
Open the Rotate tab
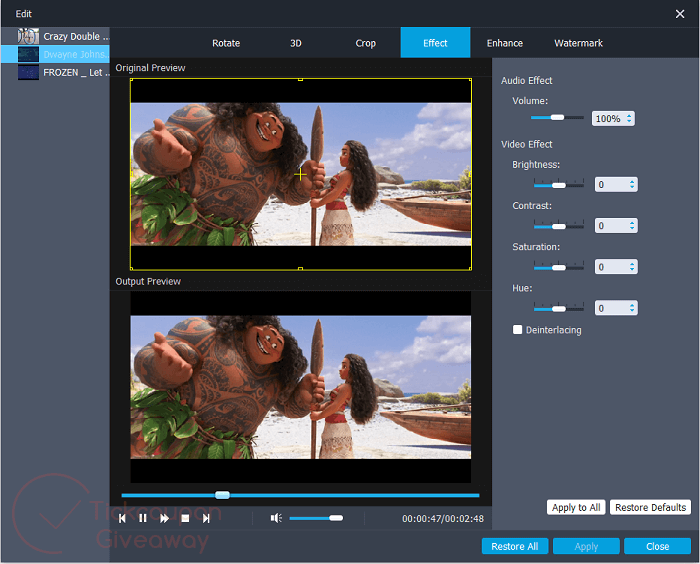point(226,43)
